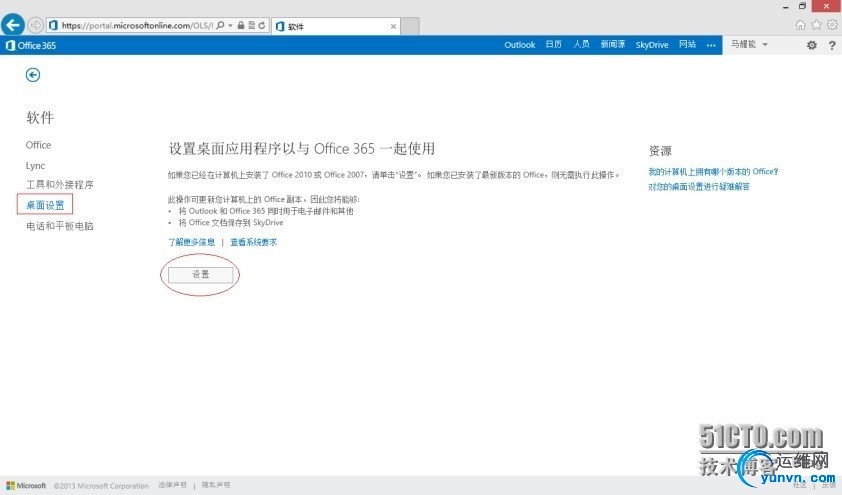Viewport: 842px width, 495px height.
Task: Click the 软件 page heading
Action: (40, 118)
